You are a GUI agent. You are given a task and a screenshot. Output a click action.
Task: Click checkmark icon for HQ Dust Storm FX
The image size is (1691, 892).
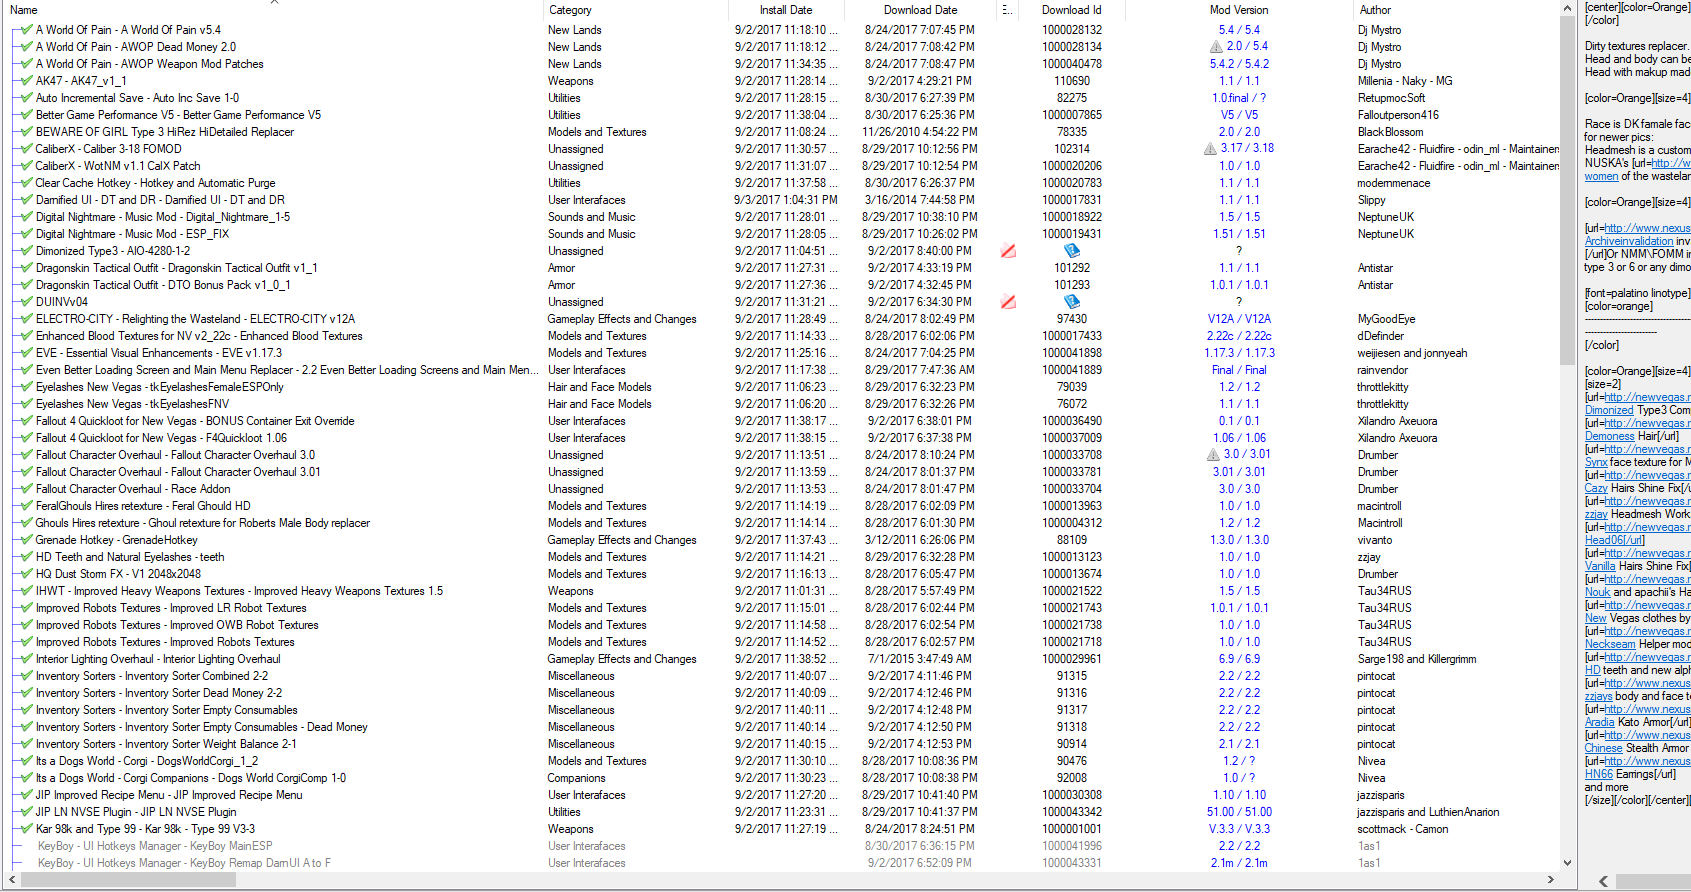(26, 574)
